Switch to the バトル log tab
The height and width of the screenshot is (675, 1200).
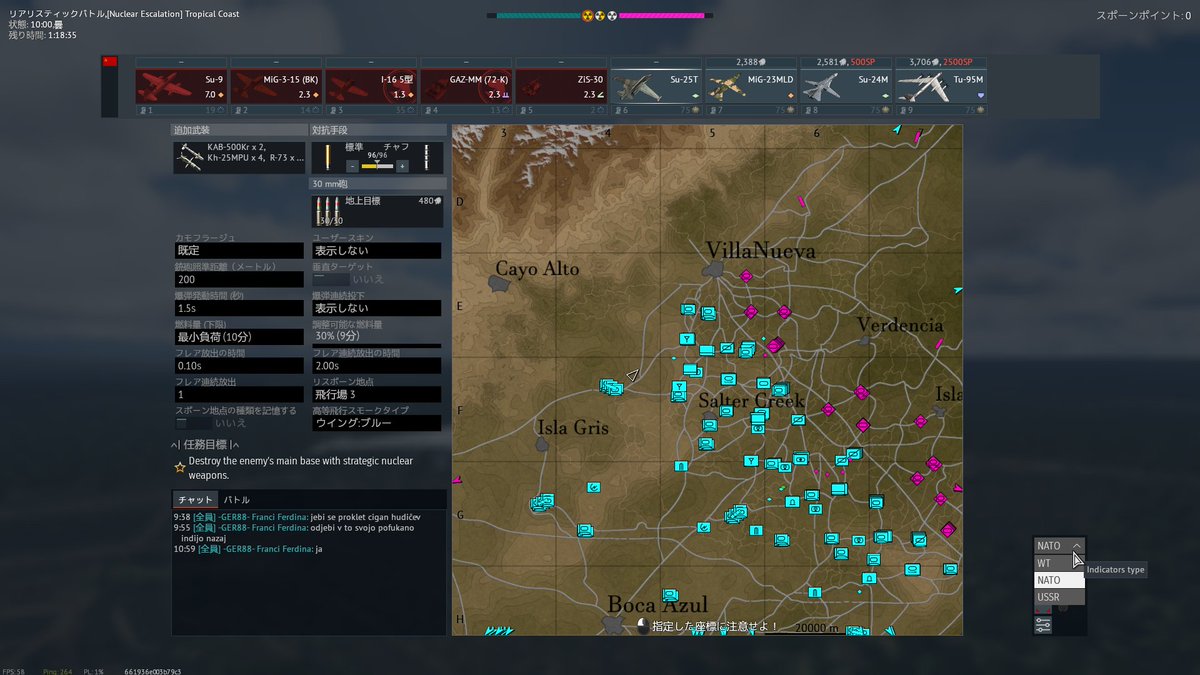click(236, 500)
